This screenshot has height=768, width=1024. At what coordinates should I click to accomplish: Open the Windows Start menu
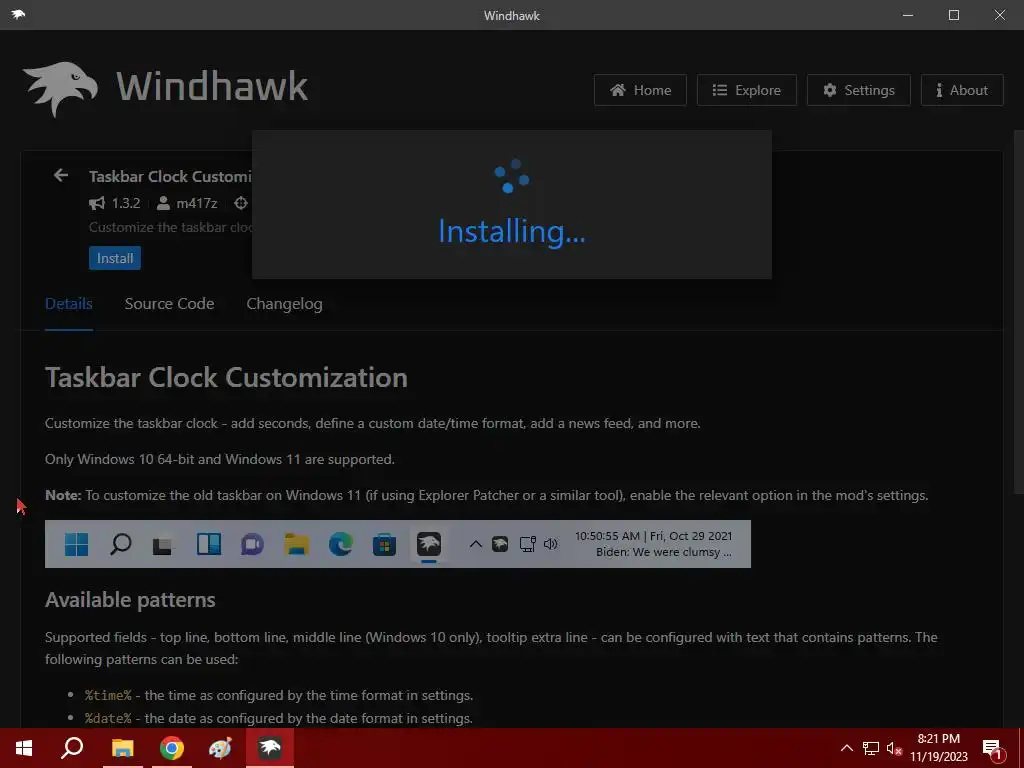tap(24, 748)
